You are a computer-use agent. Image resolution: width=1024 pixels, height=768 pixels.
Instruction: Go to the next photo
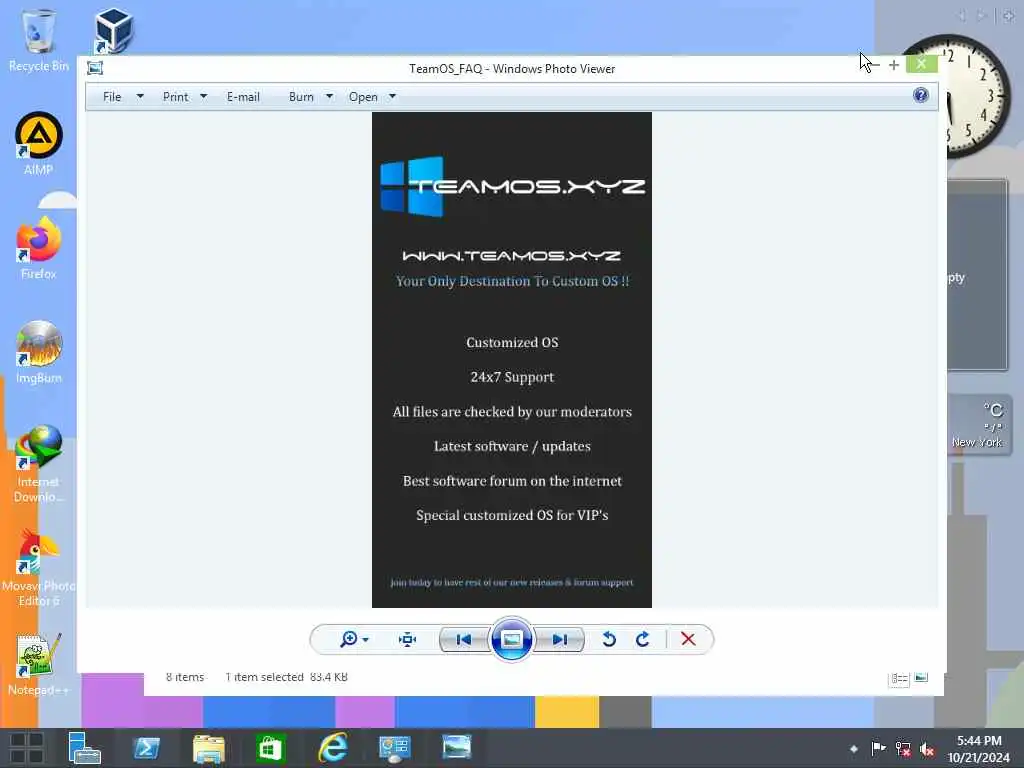560,639
